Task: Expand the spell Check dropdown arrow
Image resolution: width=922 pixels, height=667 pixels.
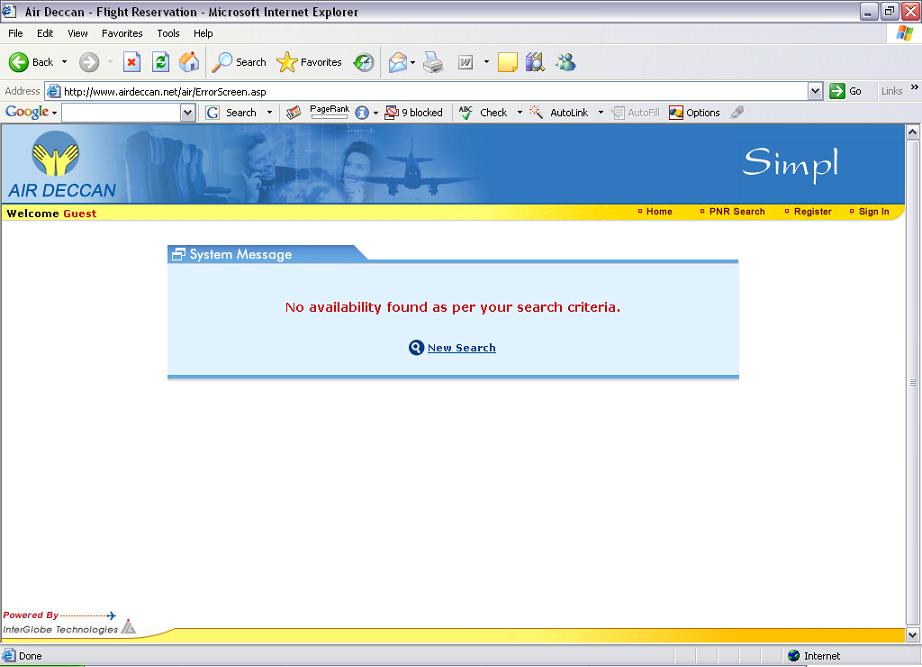Action: (520, 112)
